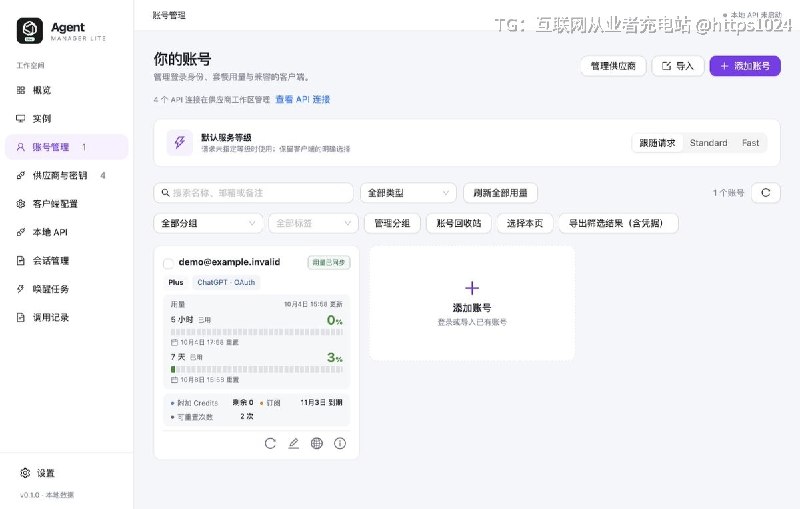The height and width of the screenshot is (509, 800).
Task: Select Standard service level
Action: [708, 143]
